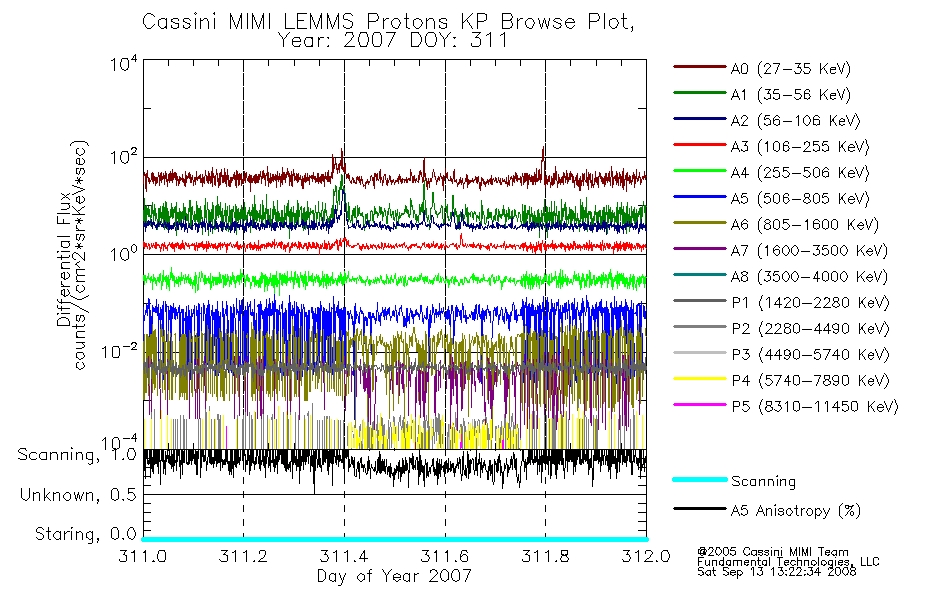This screenshot has height=600, width=950.
Task: Click the 10^0 y-axis tick label
Action: [124, 255]
